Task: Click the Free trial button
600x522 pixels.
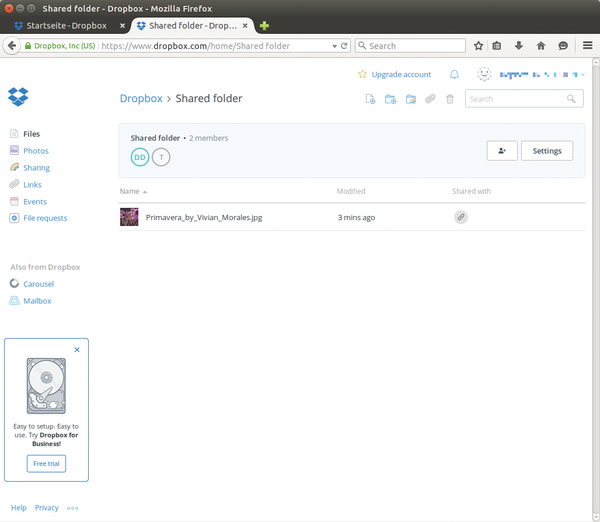Action: 46,463
